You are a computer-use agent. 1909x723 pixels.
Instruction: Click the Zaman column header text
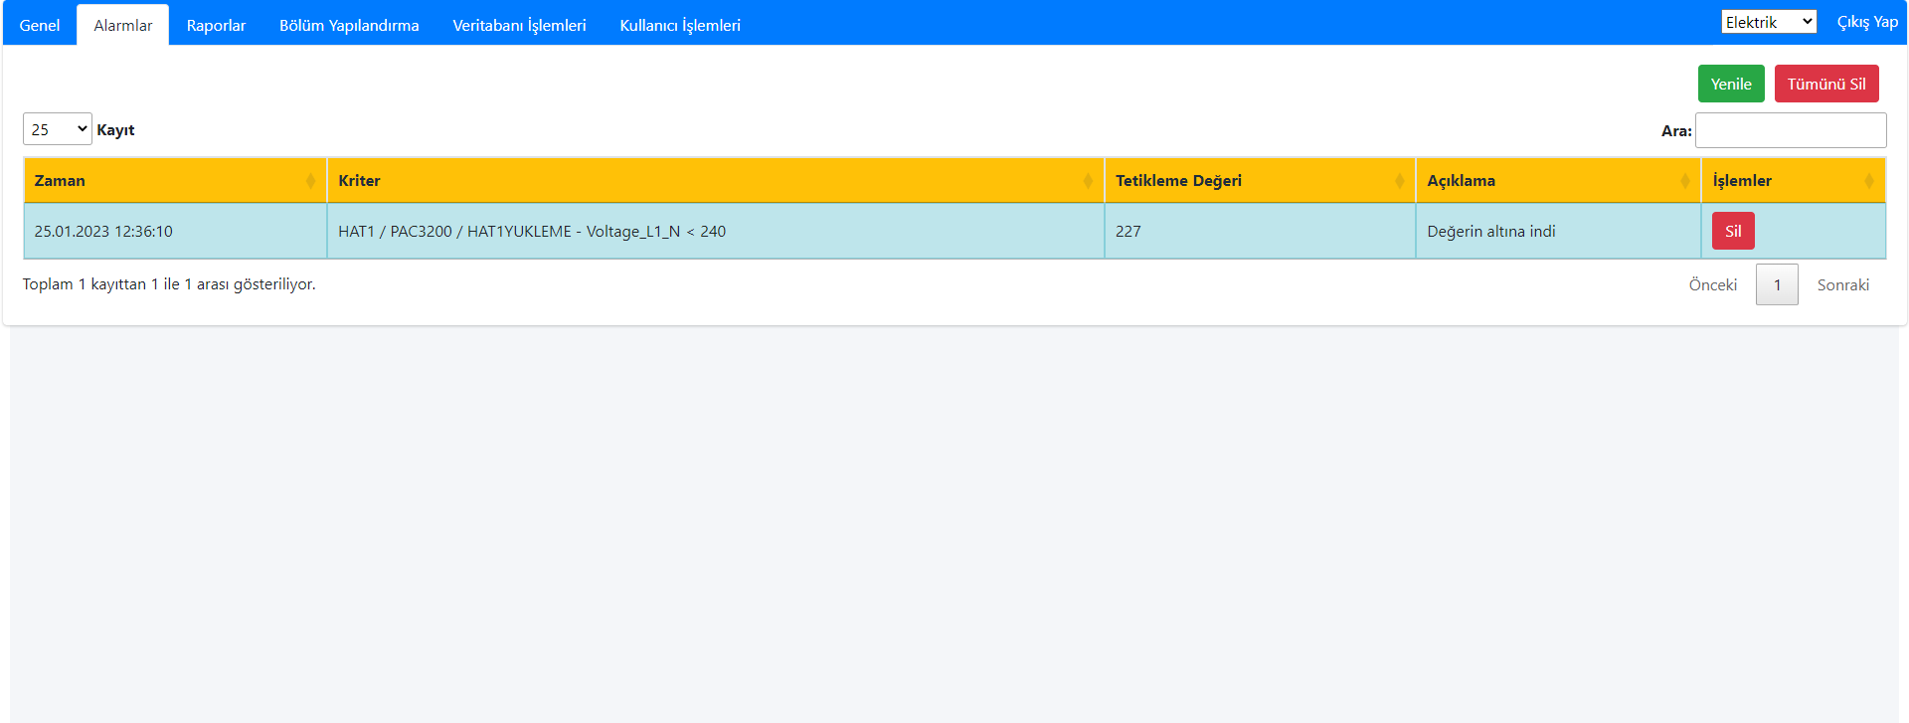[x=60, y=181]
